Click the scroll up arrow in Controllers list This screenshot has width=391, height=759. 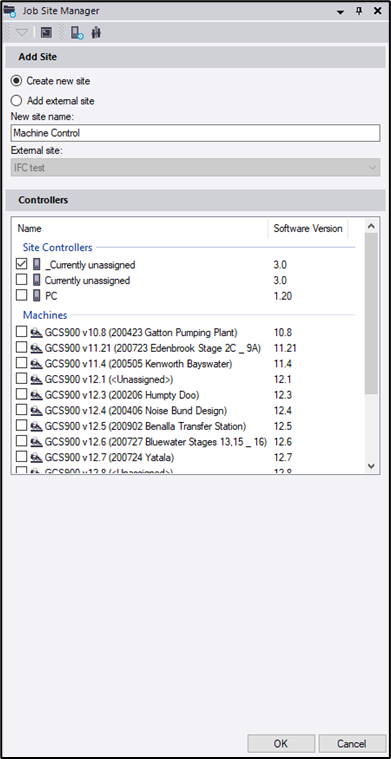point(371,226)
